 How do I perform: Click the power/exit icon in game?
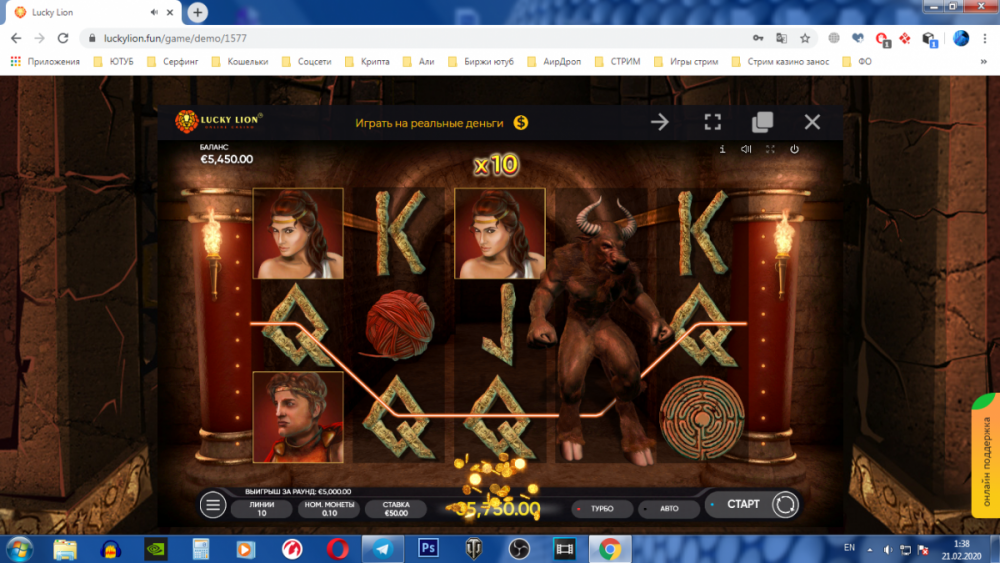(x=794, y=149)
